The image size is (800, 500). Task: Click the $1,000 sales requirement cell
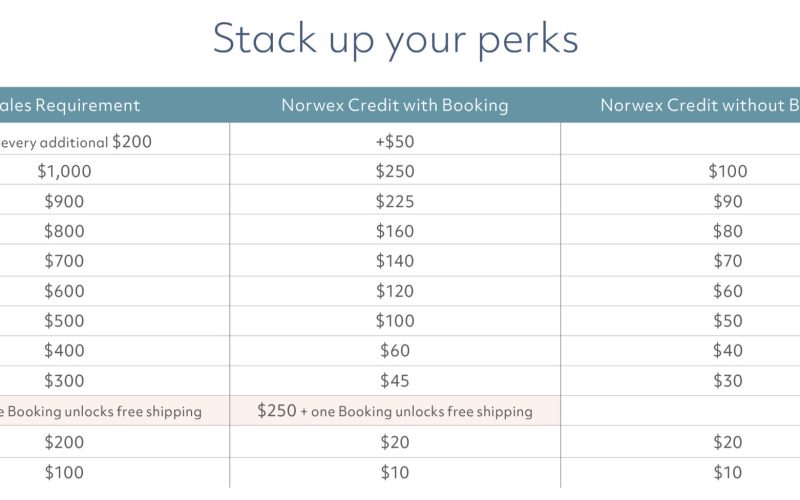click(x=64, y=171)
